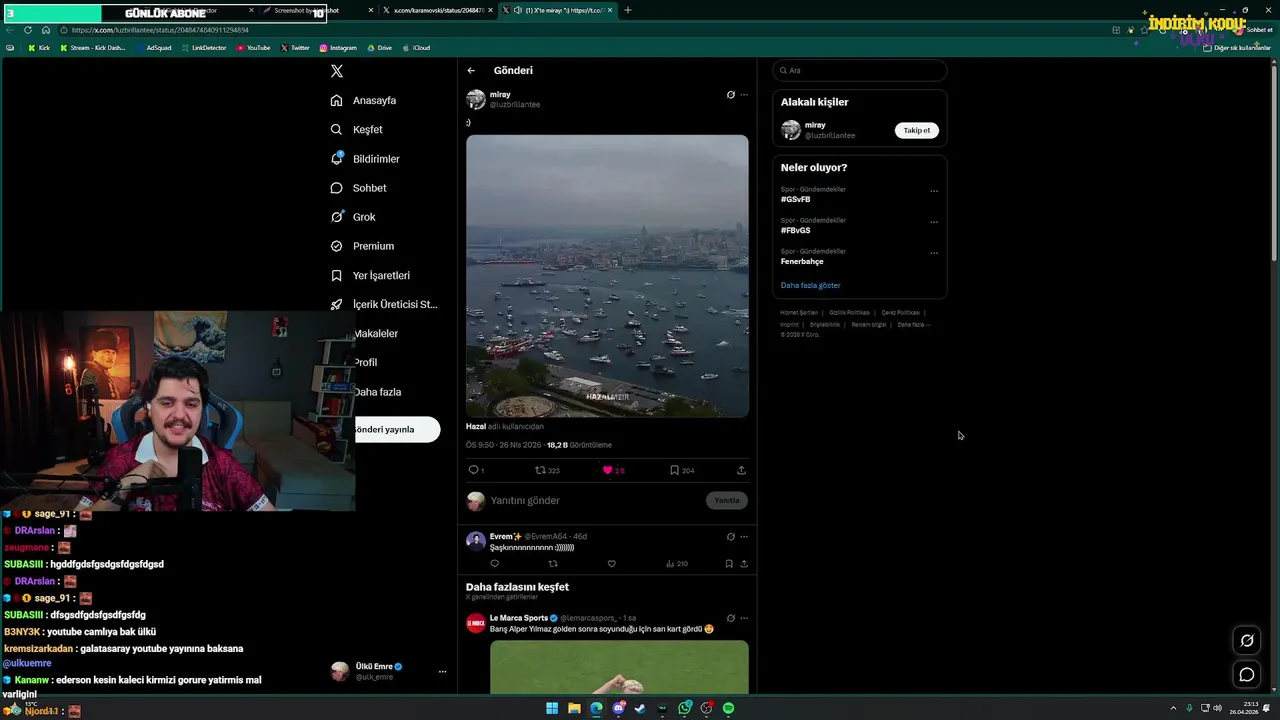Like Evrem's comment

point(612,564)
